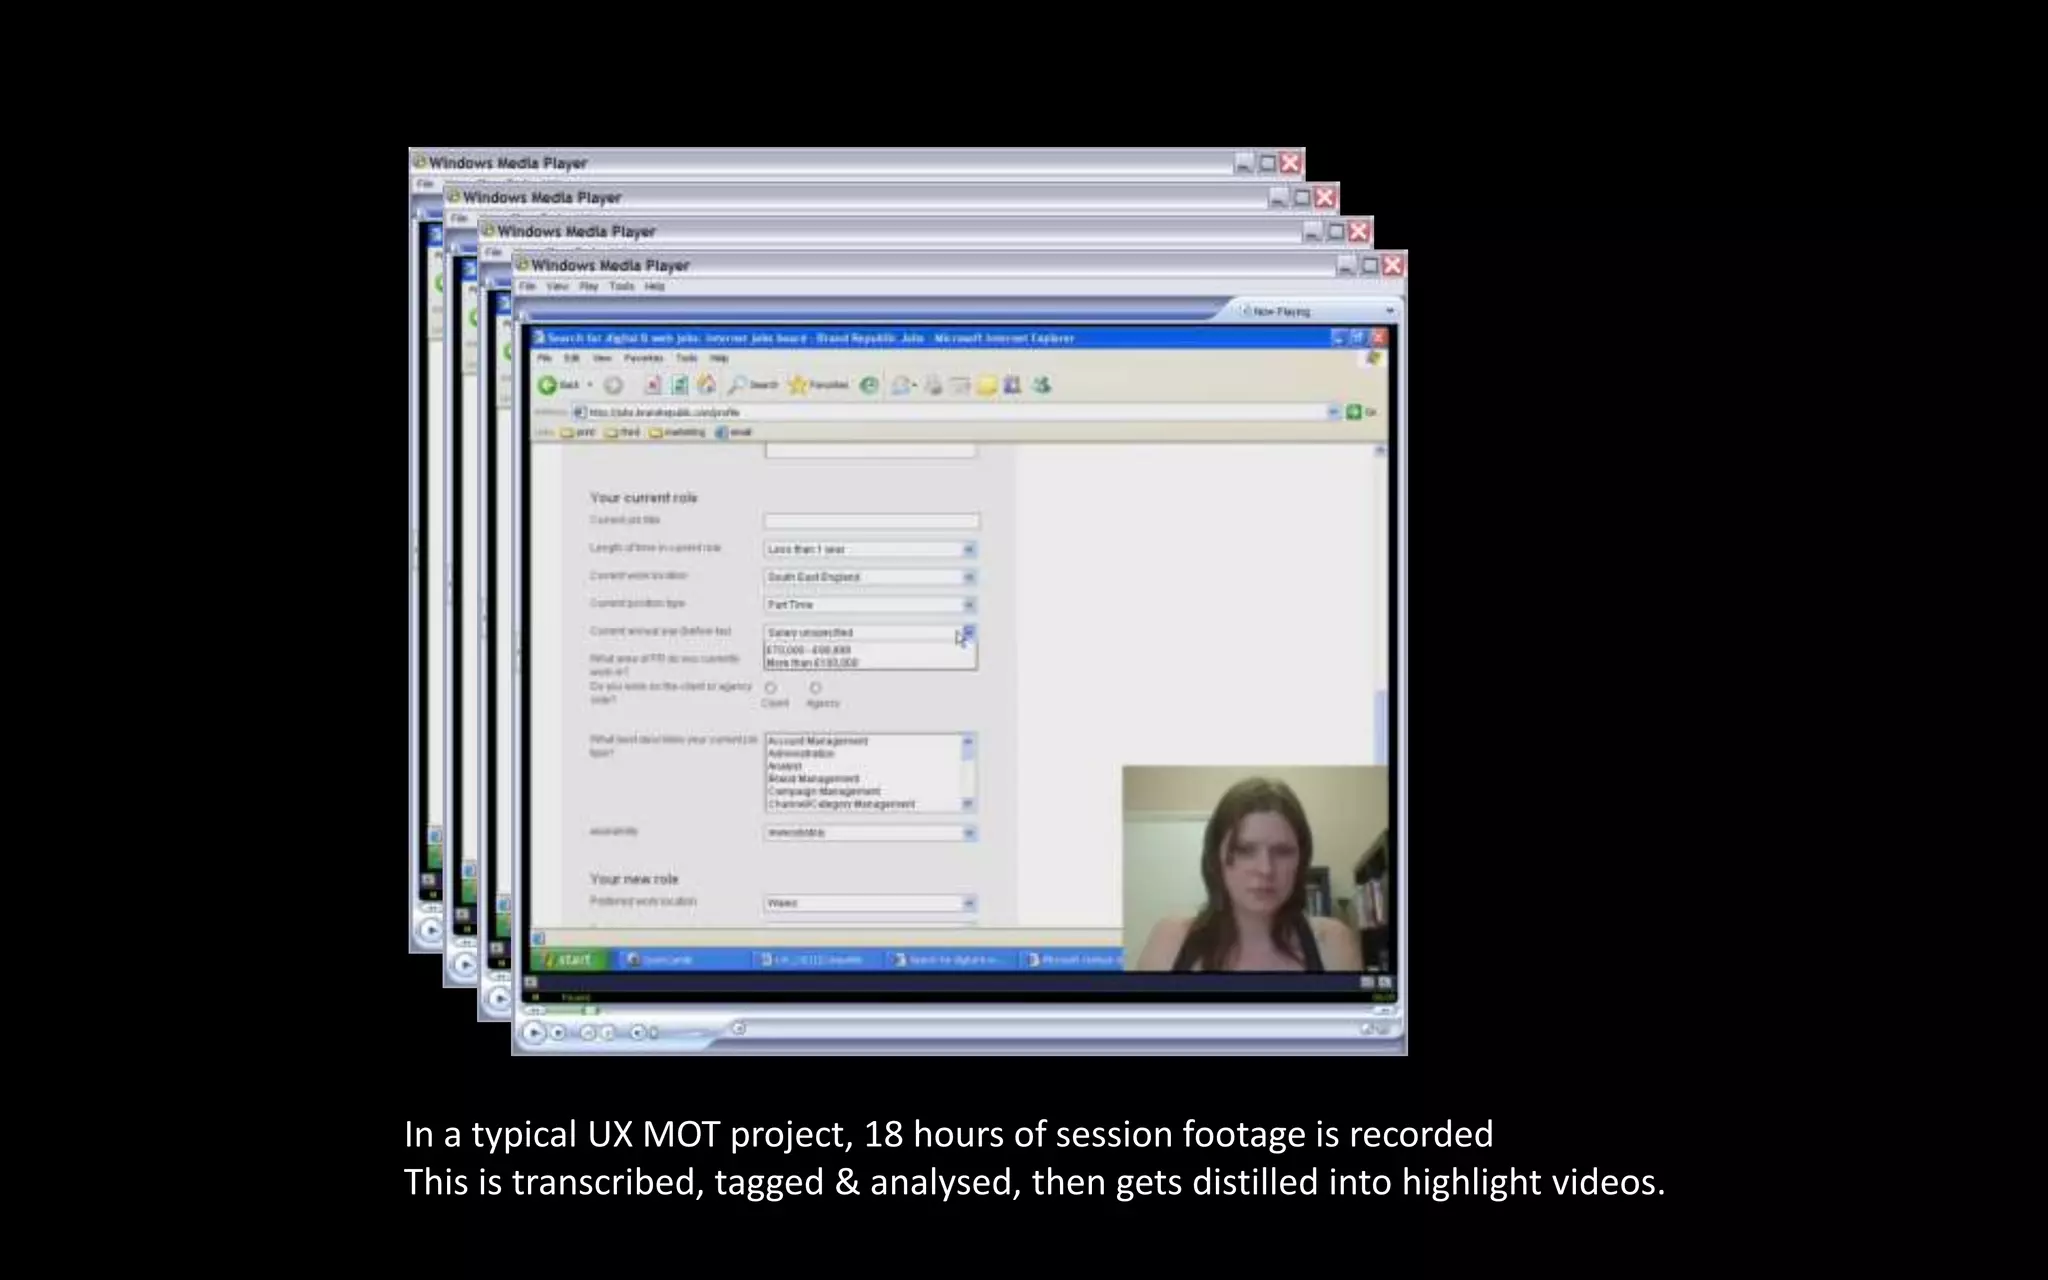This screenshot has height=1280, width=2048.
Task: Select 'Account Management' in the job type list
Action: 818,741
